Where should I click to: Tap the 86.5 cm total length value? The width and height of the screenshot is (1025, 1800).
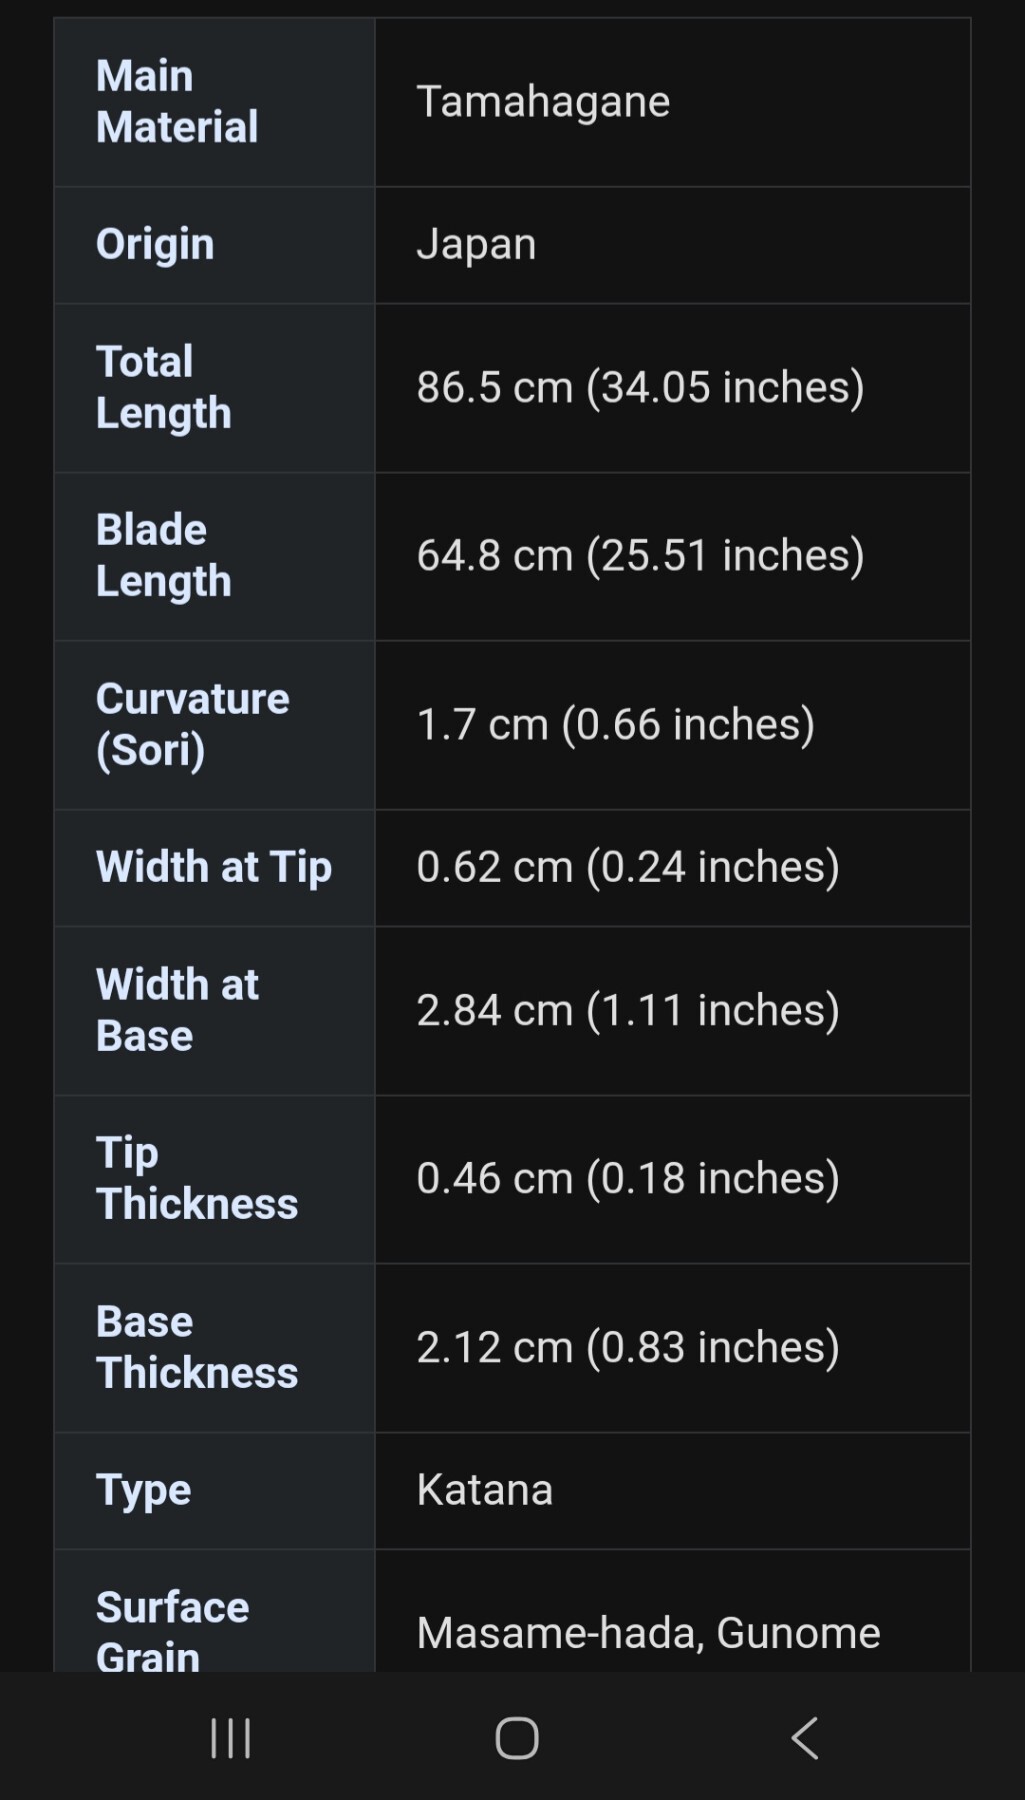[x=640, y=387]
